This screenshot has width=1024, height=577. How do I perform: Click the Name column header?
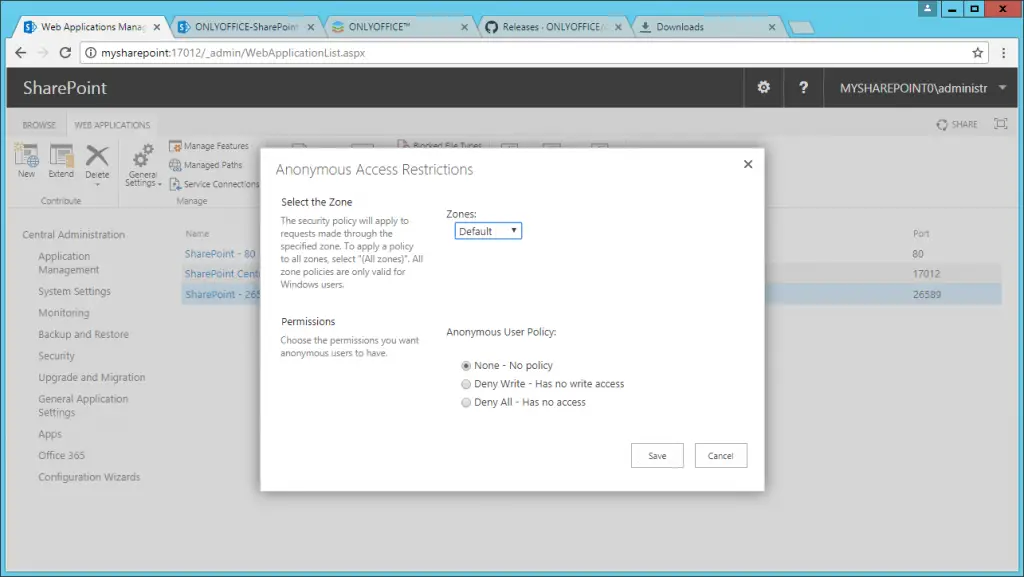pyautogui.click(x=197, y=234)
